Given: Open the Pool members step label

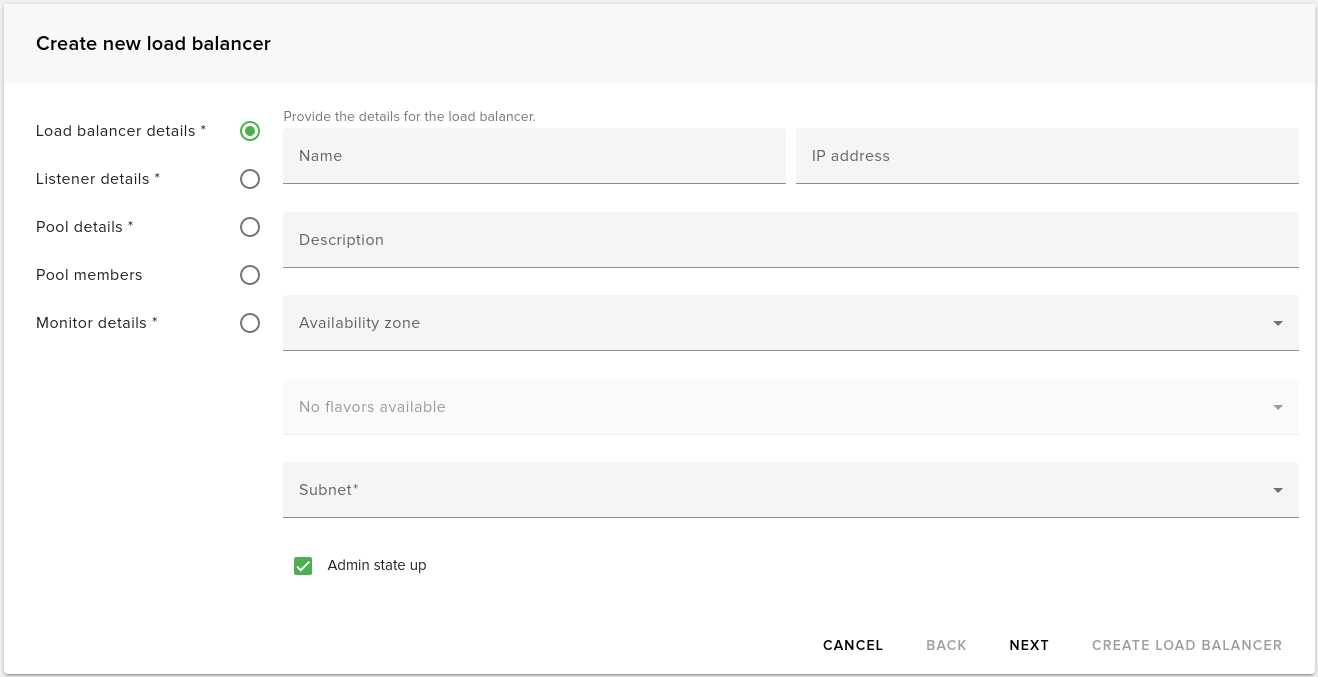Looking at the screenshot, I should pos(89,275).
